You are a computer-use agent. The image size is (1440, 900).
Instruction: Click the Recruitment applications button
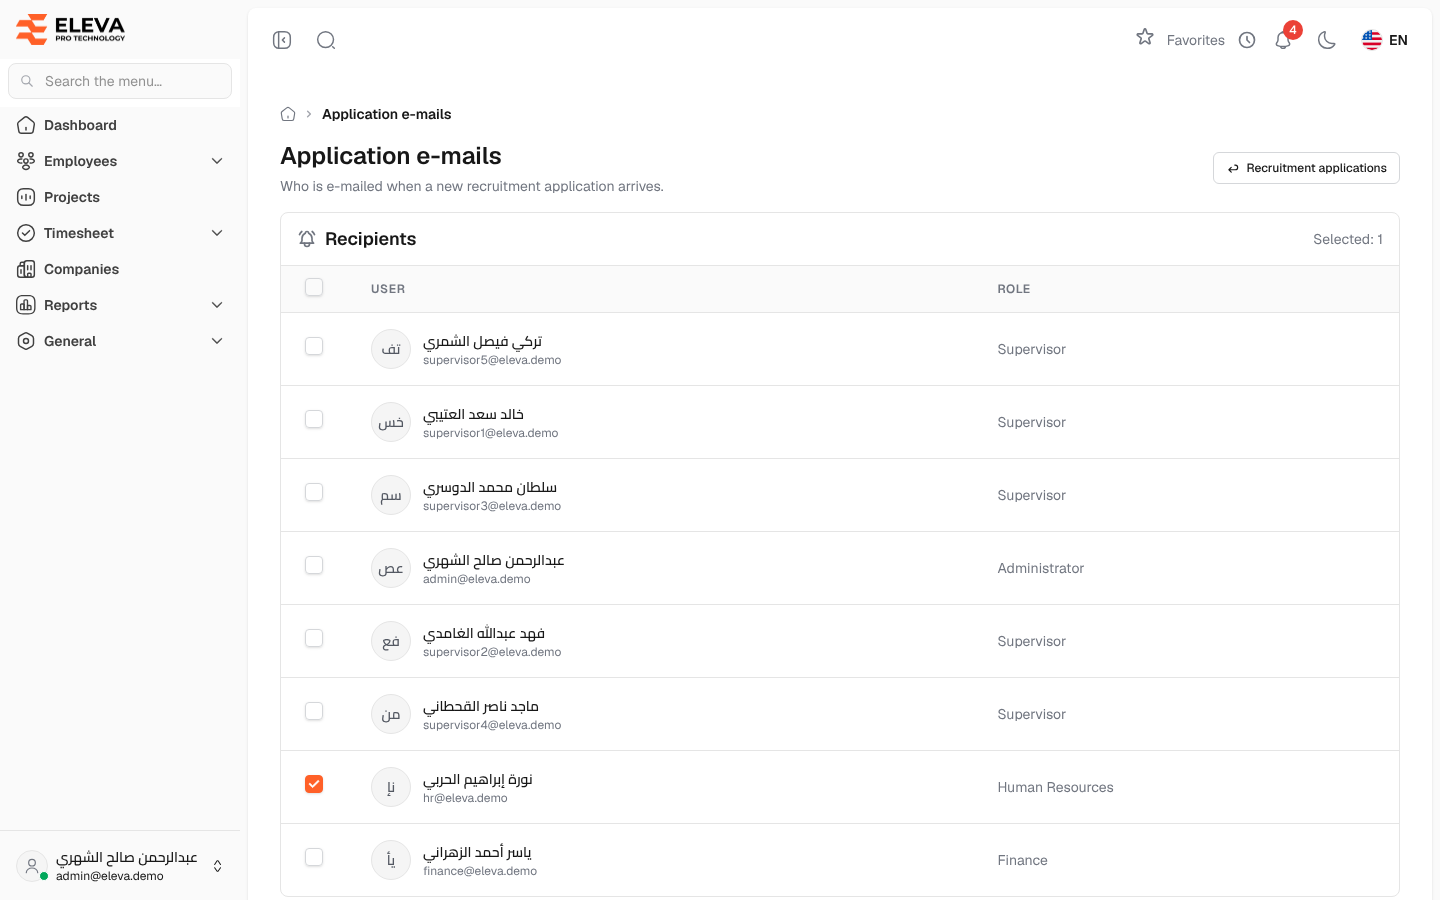(1306, 168)
